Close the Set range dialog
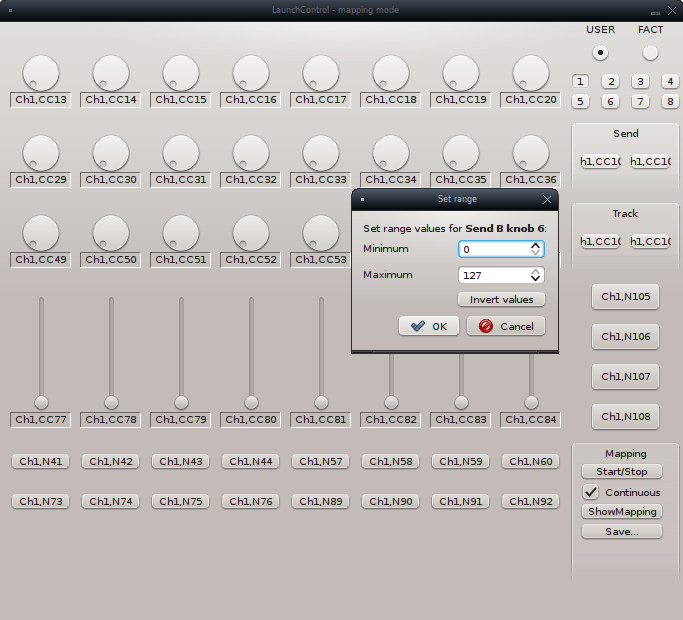This screenshot has width=683, height=620. (x=546, y=199)
